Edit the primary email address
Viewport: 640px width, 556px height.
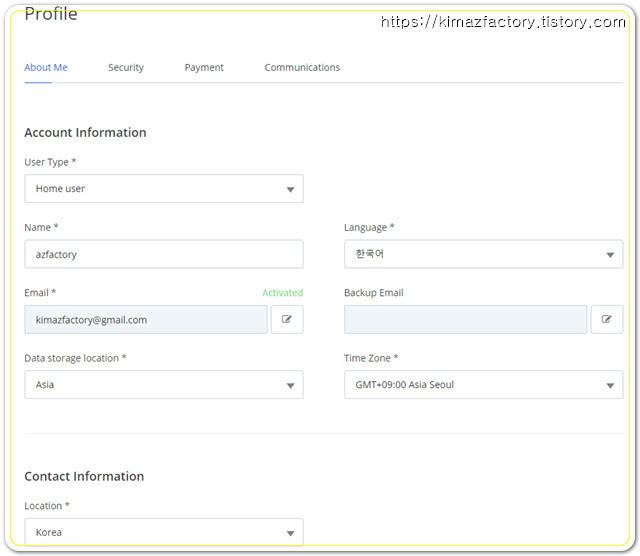pyautogui.click(x=287, y=319)
